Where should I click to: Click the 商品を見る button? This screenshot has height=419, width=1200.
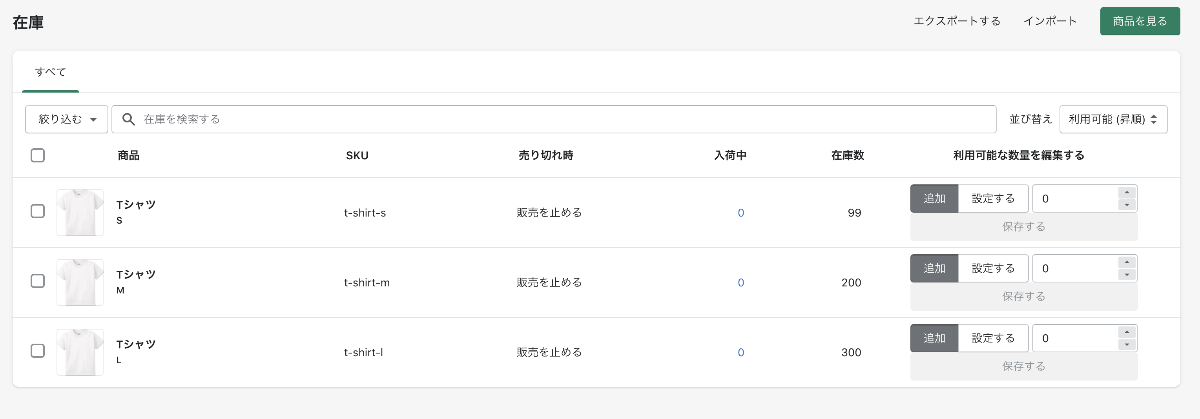pos(1139,21)
